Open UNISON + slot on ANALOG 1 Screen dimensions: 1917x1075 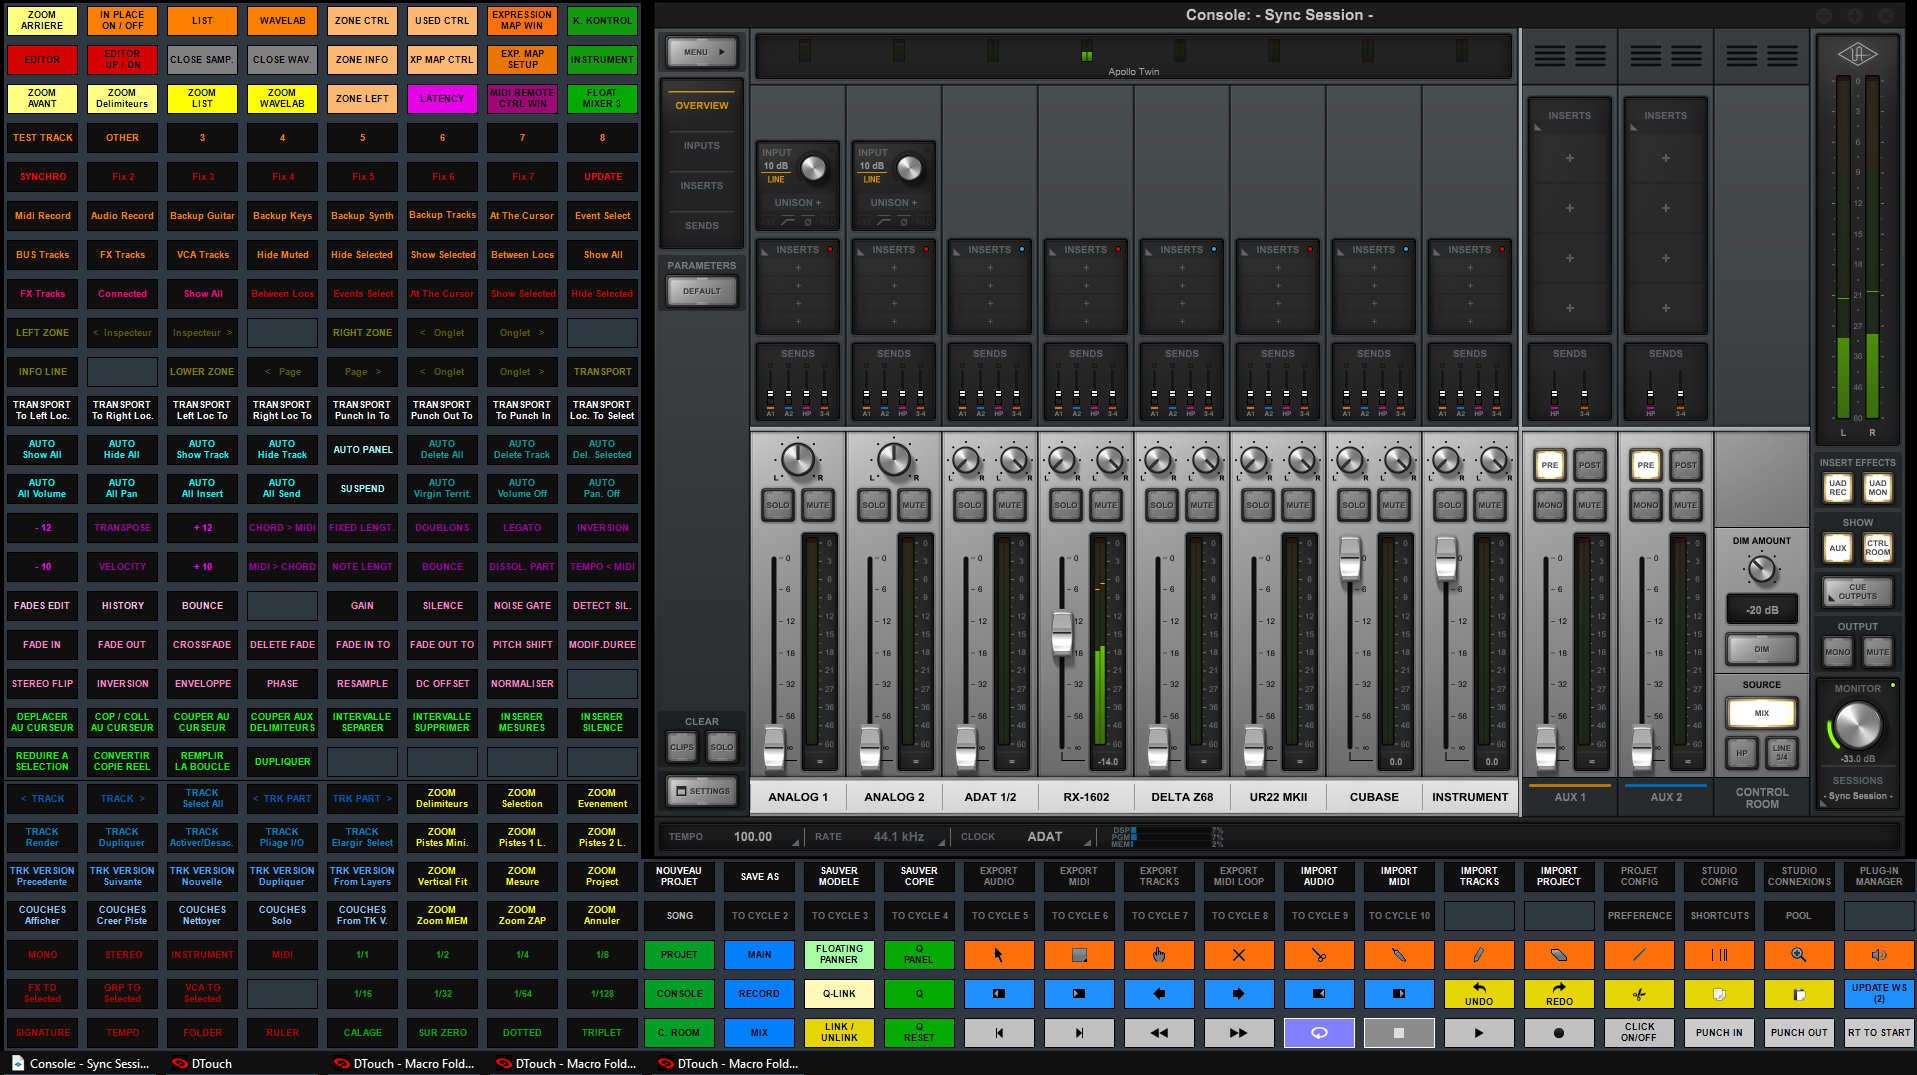click(798, 202)
